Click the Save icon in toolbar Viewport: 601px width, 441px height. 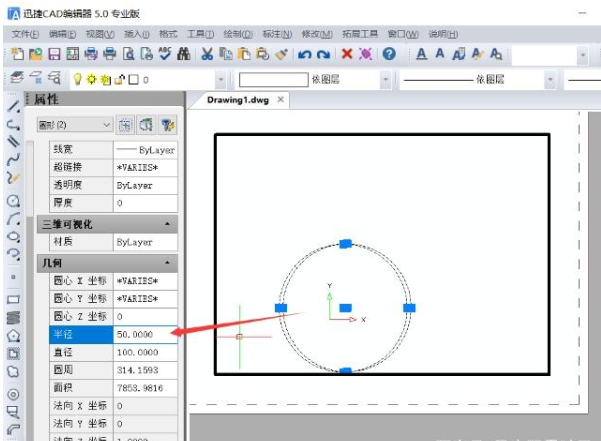pos(54,54)
